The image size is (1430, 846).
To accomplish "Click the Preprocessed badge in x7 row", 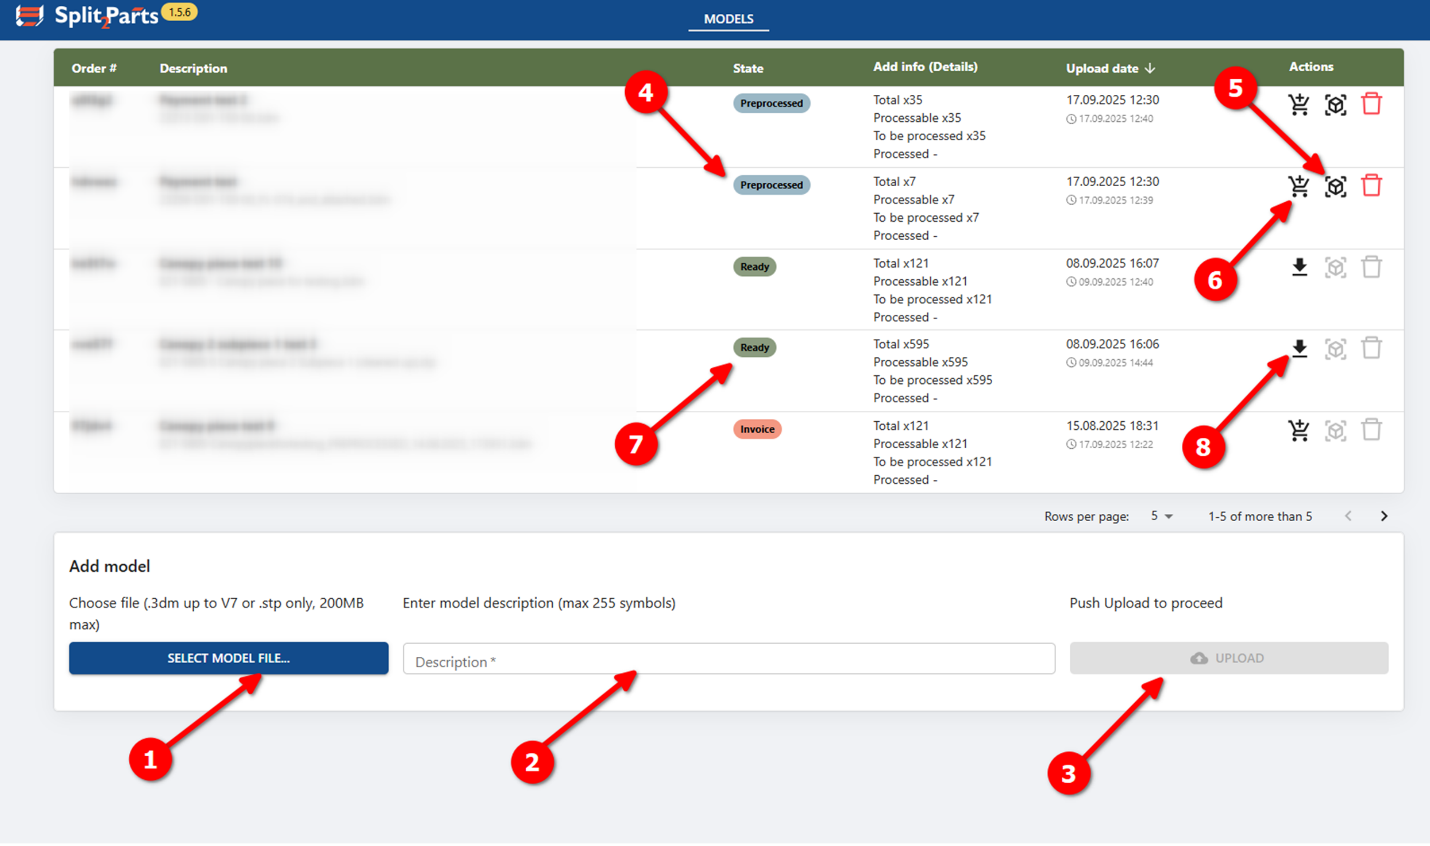I will pos(771,185).
